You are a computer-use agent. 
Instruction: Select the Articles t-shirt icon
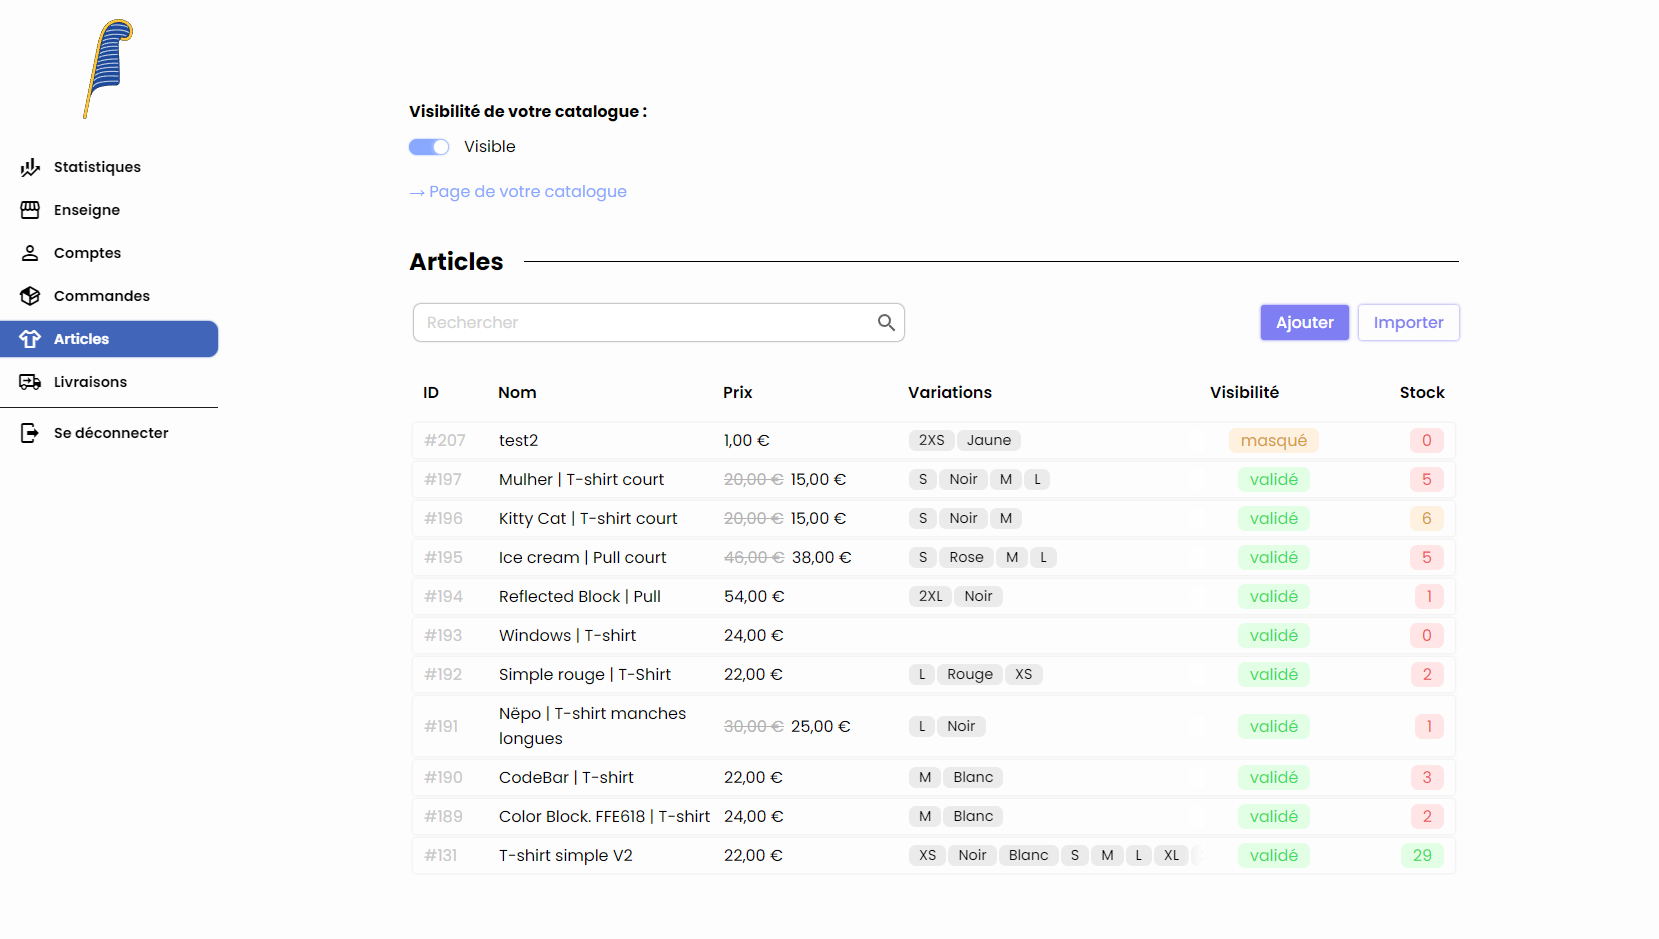point(31,338)
